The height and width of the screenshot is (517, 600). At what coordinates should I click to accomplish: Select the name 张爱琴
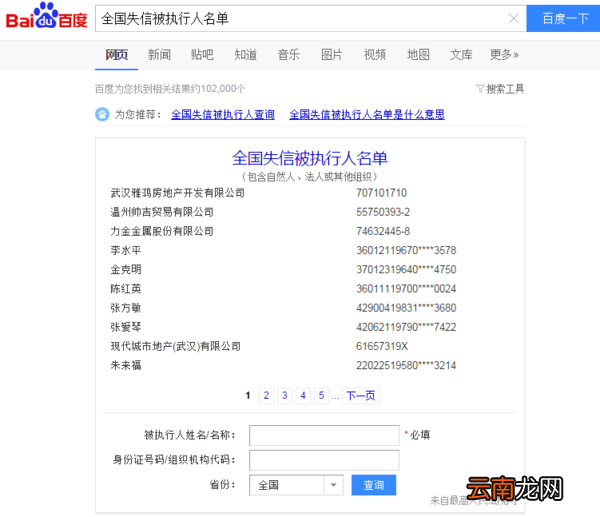126,327
